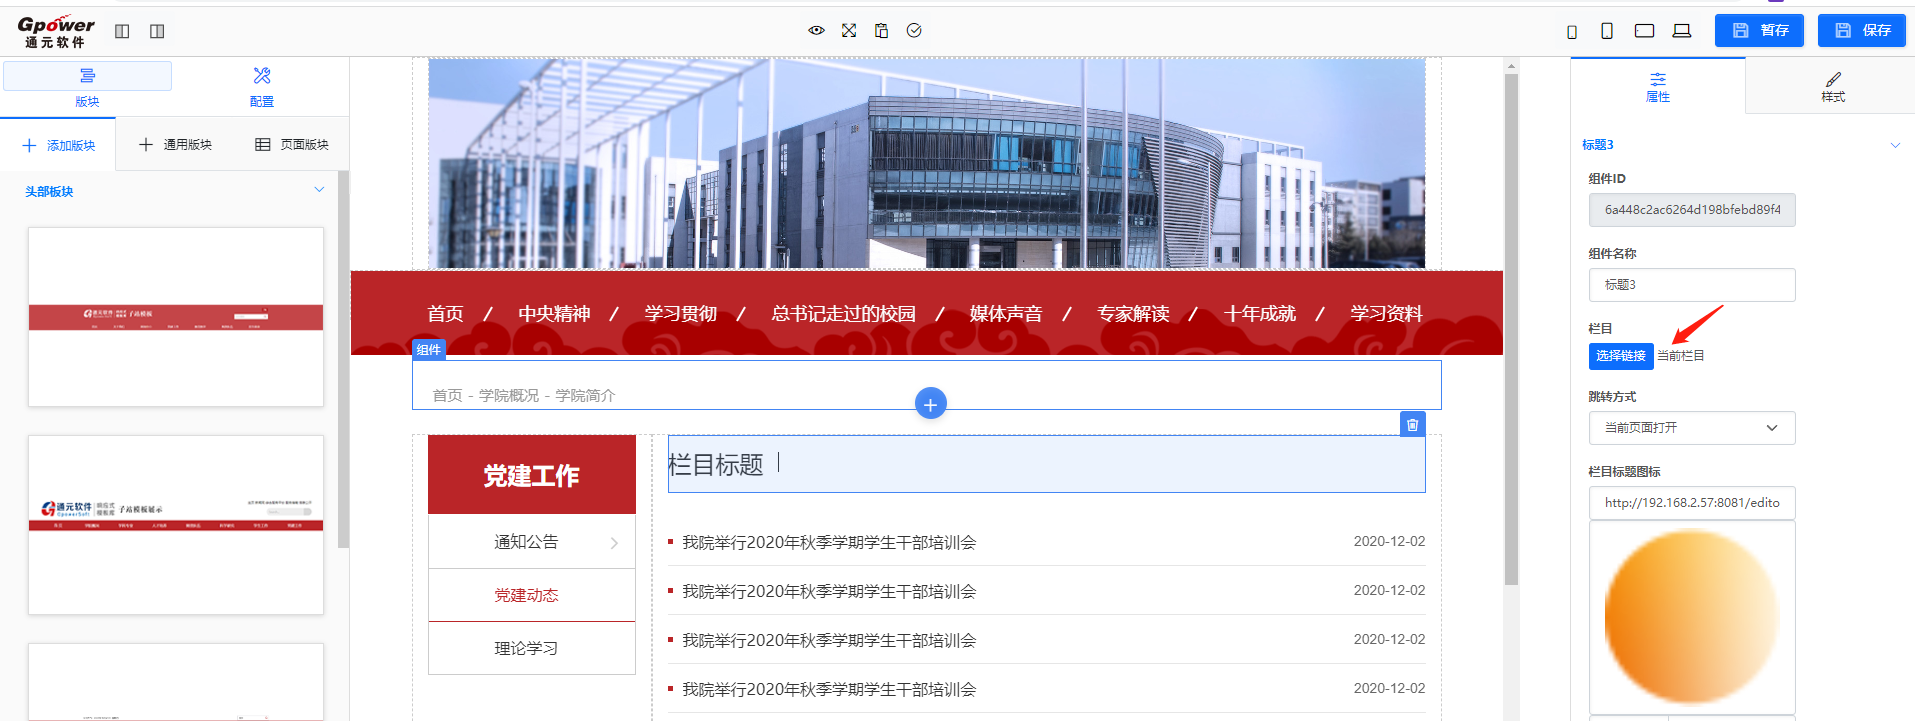
Task: Open the 配置 tab in left panel
Action: pyautogui.click(x=262, y=86)
